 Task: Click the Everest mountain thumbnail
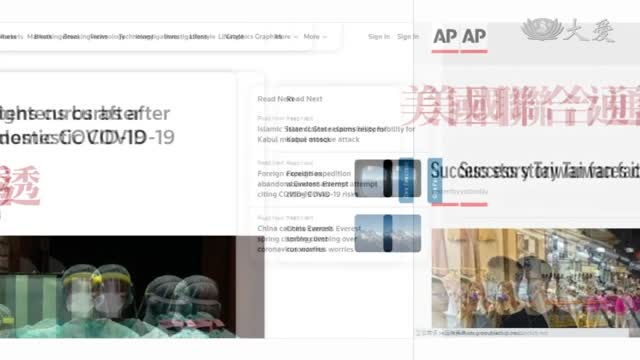[387, 233]
